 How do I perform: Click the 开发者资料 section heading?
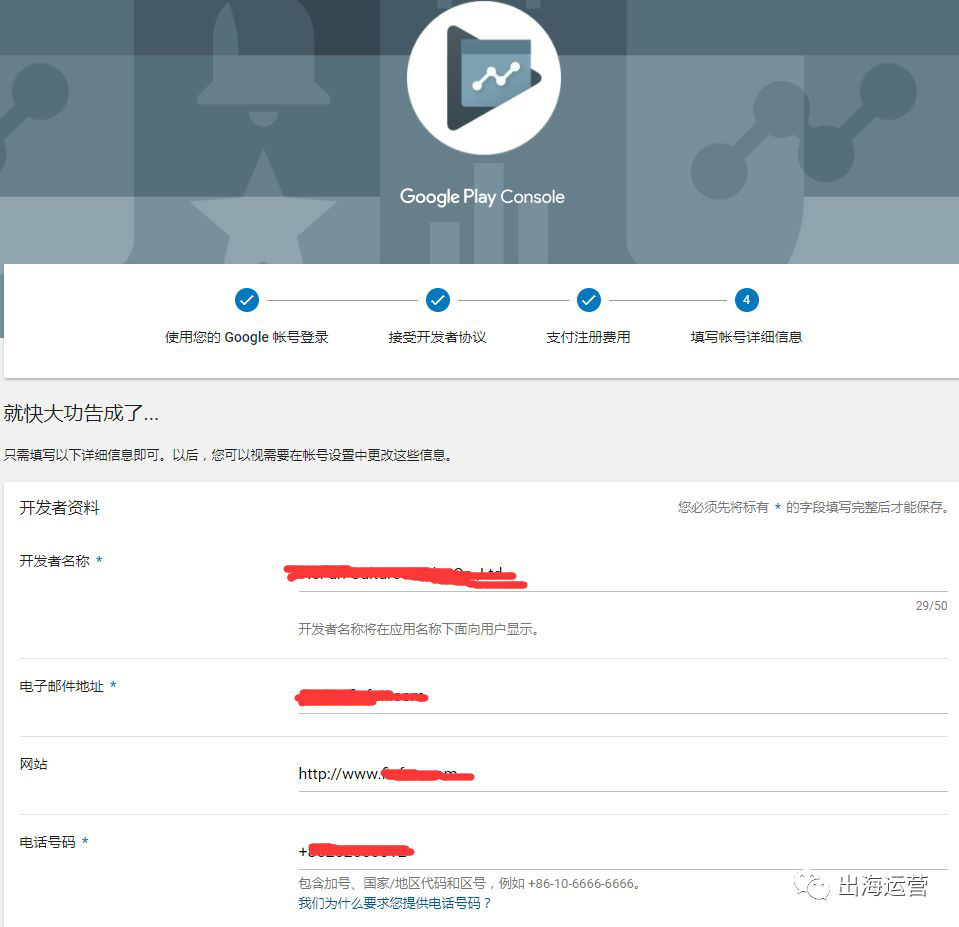click(60, 508)
